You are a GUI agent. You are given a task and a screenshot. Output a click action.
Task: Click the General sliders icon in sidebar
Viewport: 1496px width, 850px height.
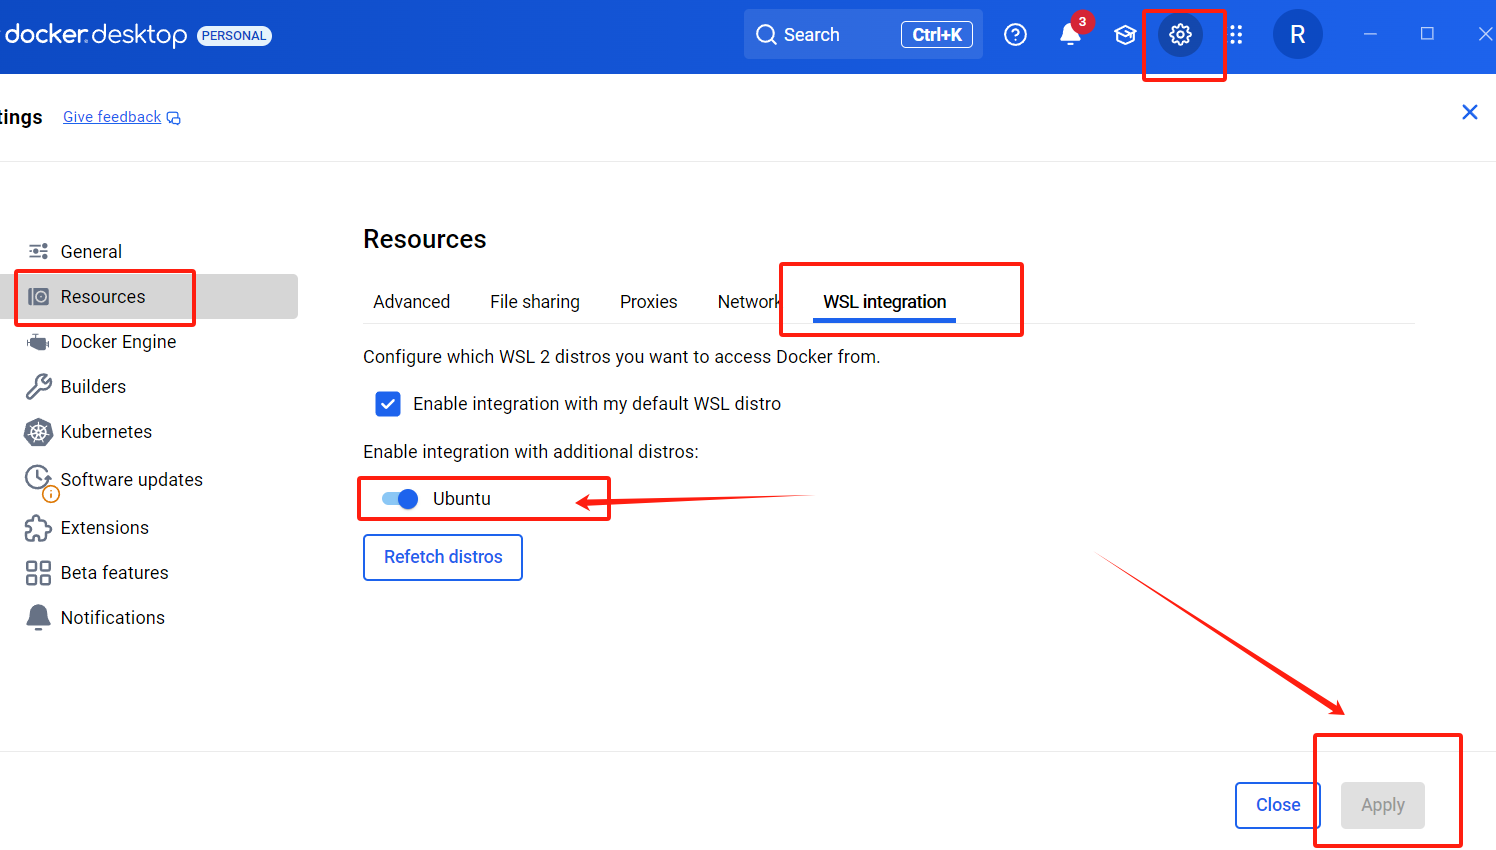[x=38, y=251]
